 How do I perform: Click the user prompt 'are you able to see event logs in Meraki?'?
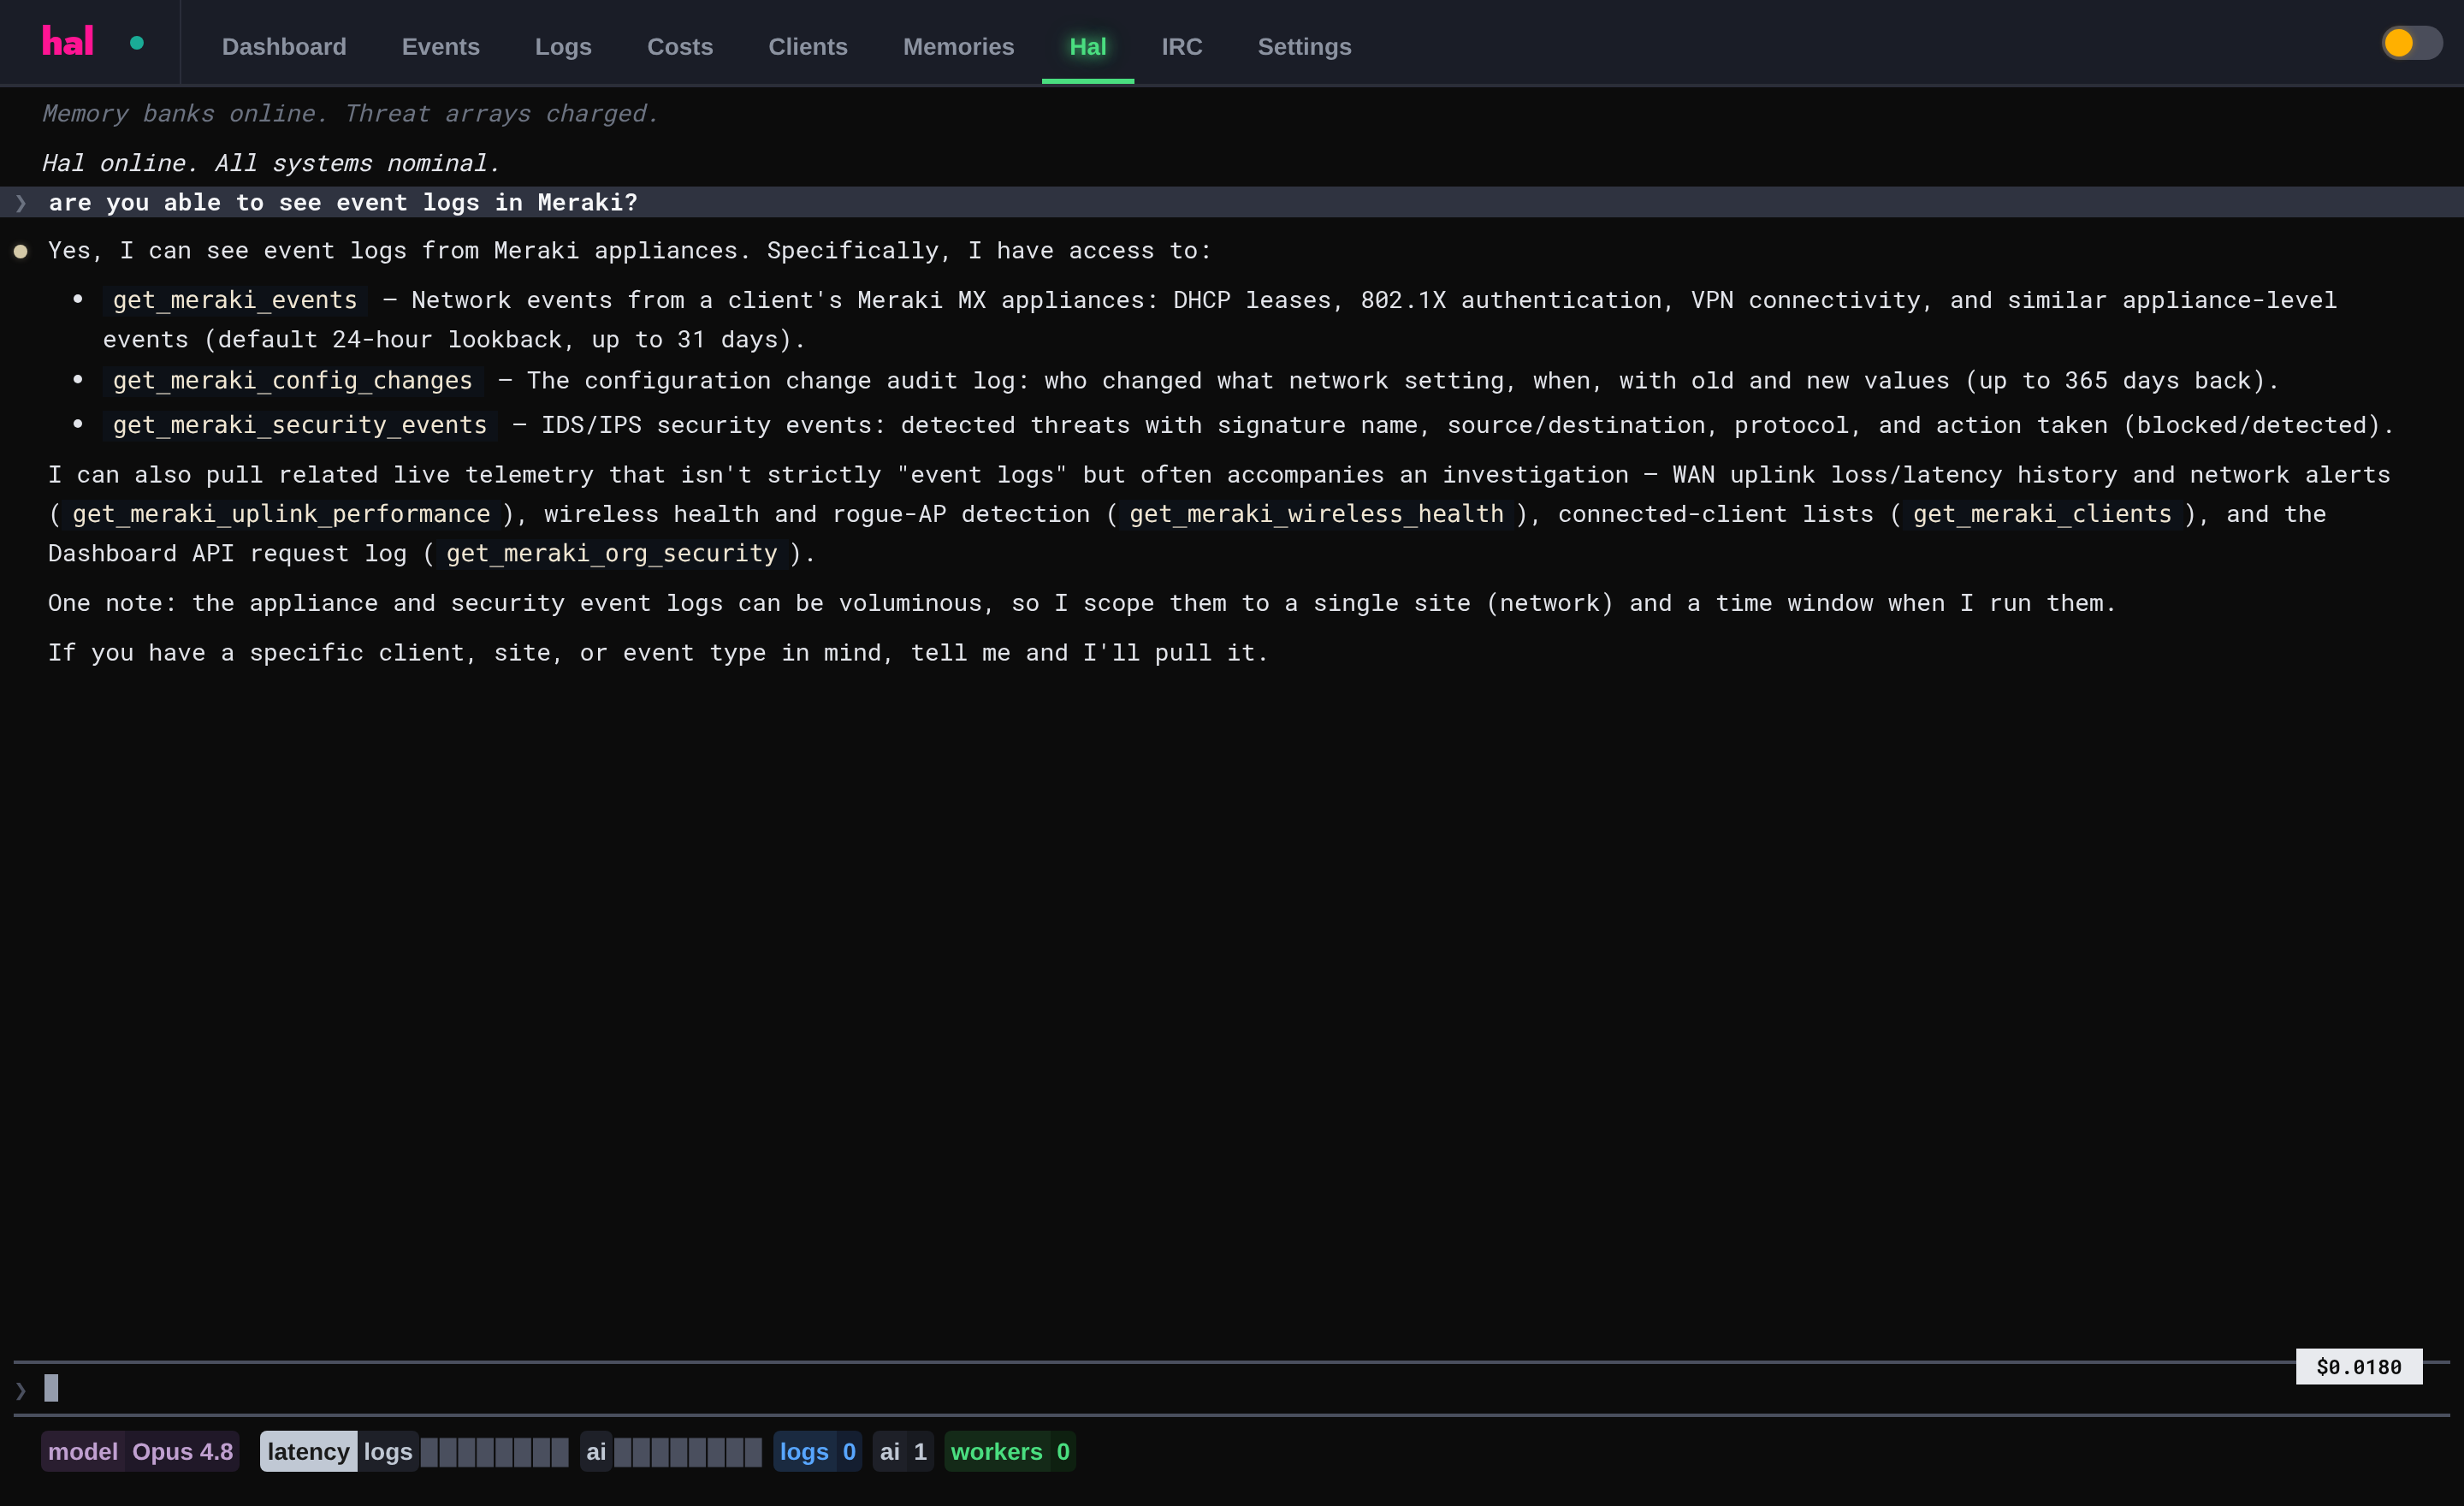pos(343,203)
